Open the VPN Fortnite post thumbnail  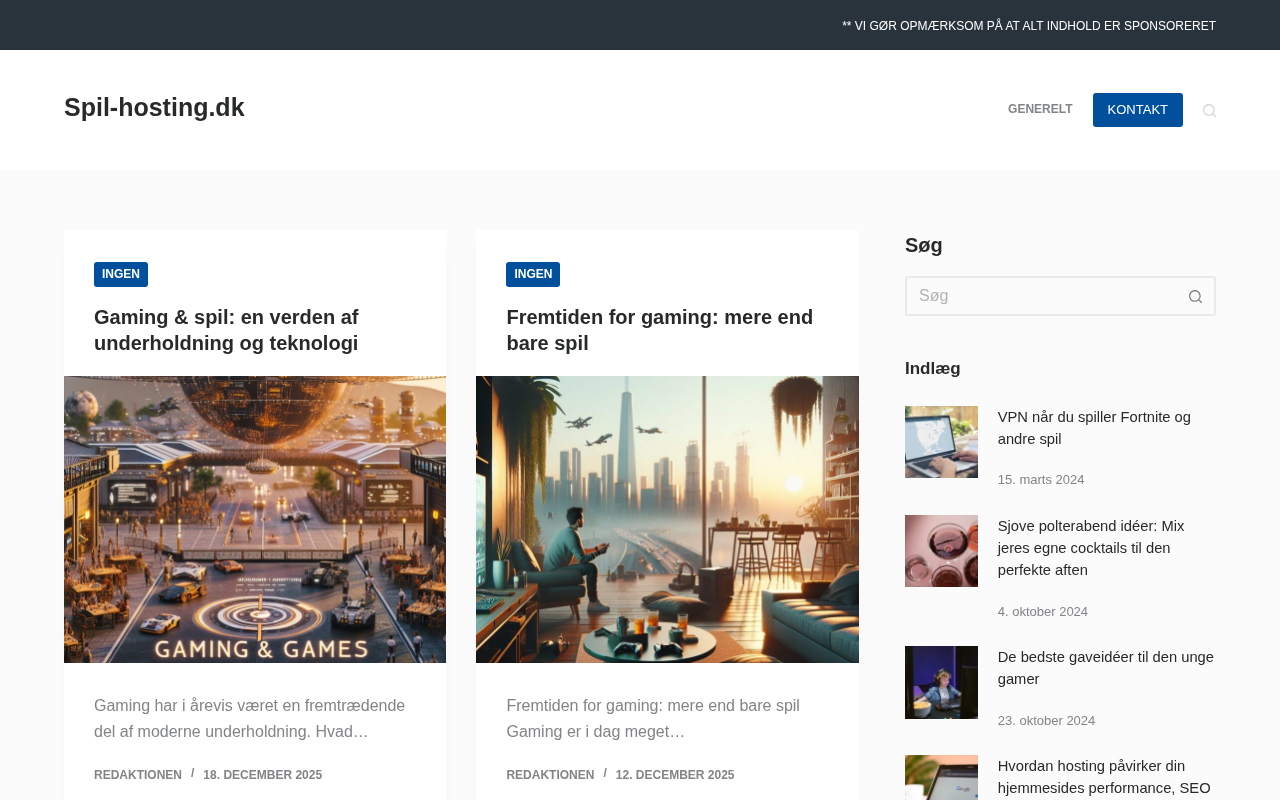941,442
